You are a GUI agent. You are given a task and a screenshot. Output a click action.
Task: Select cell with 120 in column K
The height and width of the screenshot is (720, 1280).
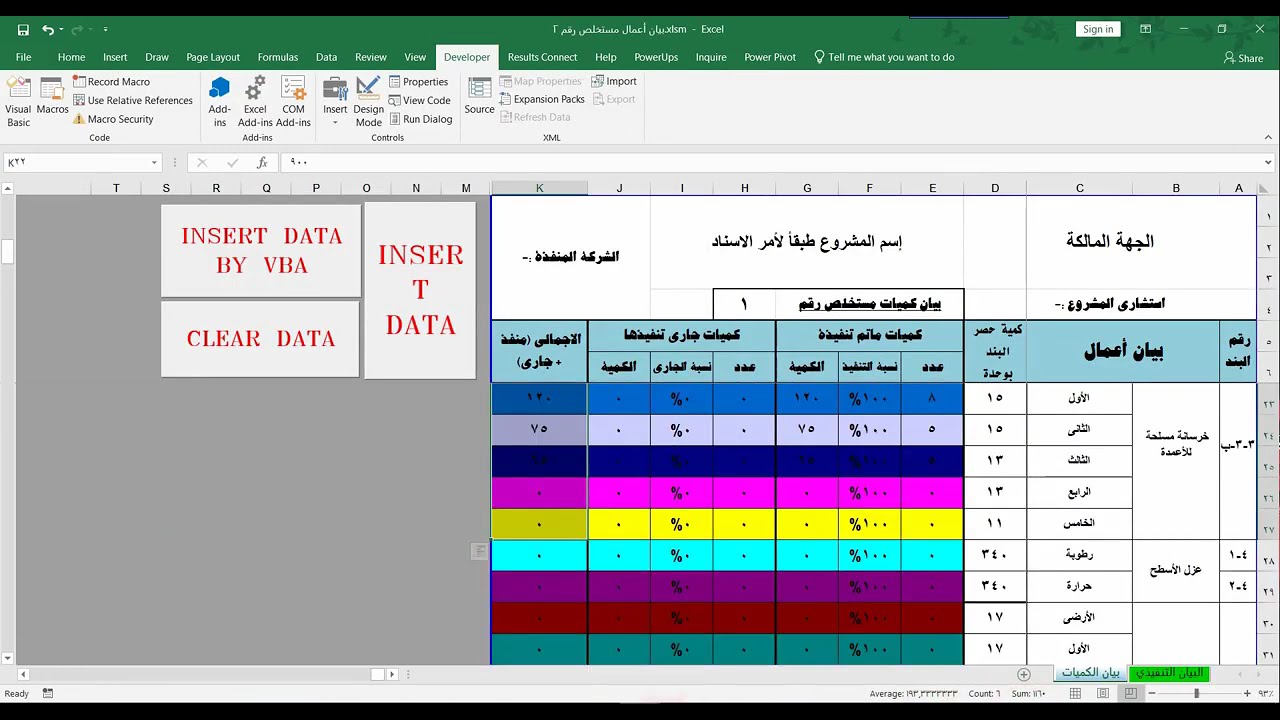click(x=539, y=398)
